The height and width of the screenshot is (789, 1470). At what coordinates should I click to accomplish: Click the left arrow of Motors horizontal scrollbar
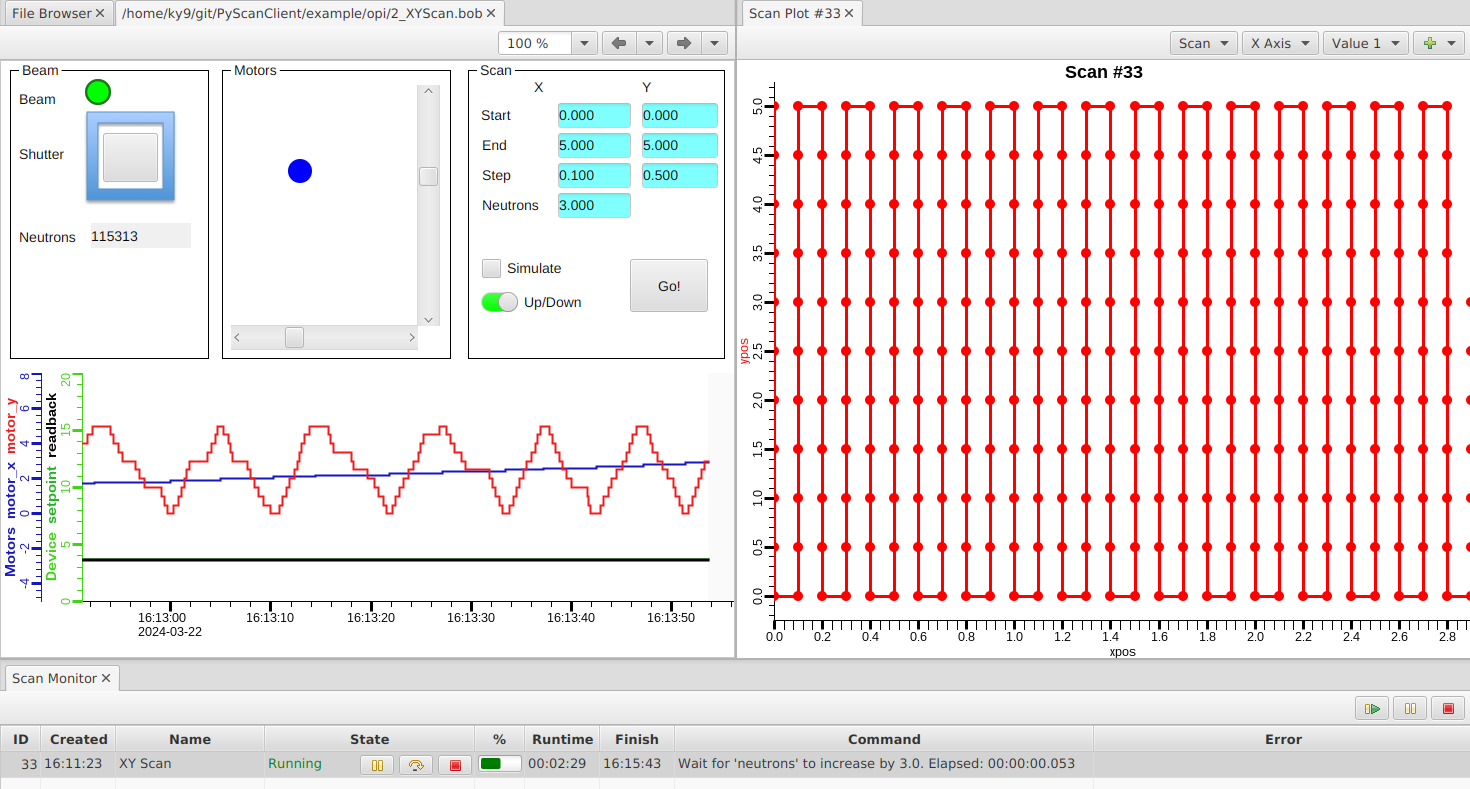tap(237, 338)
